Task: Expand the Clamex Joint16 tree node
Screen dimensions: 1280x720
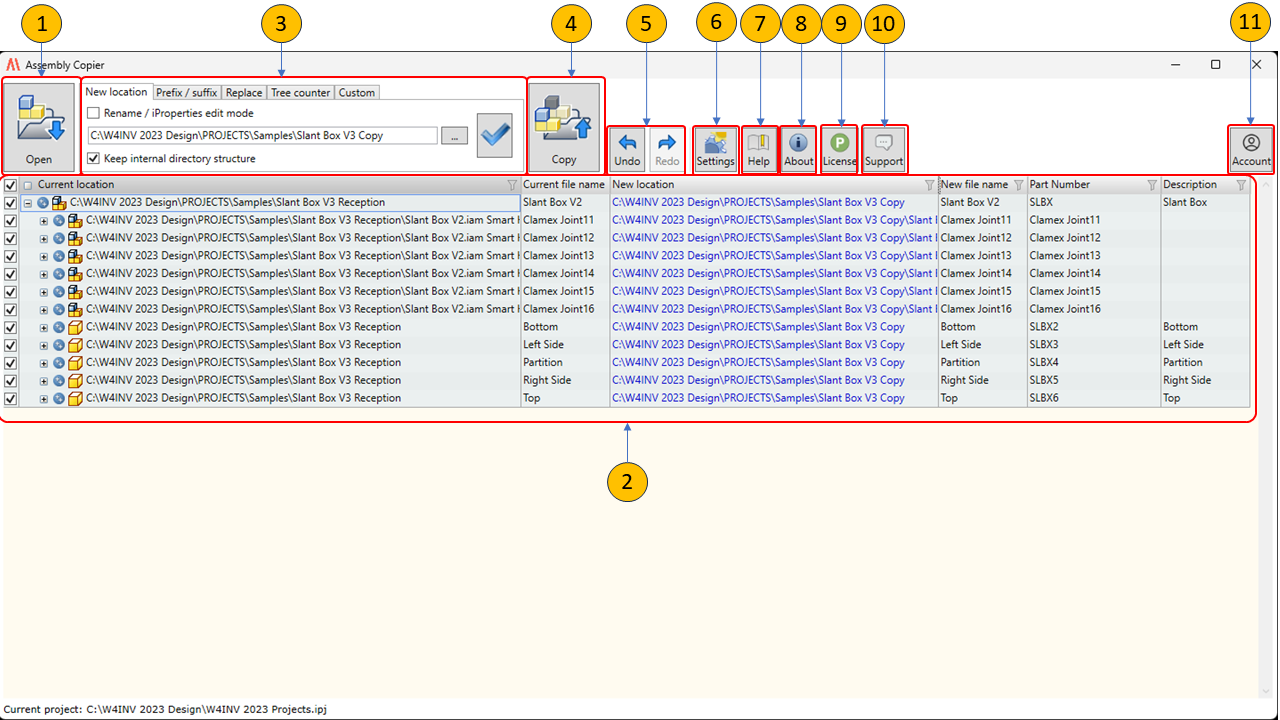Action: [44, 310]
